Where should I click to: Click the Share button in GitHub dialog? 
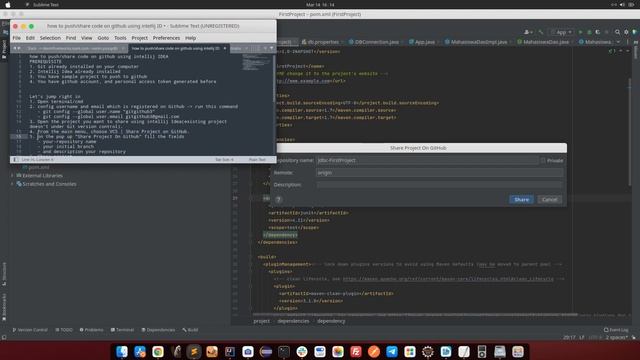pos(521,200)
